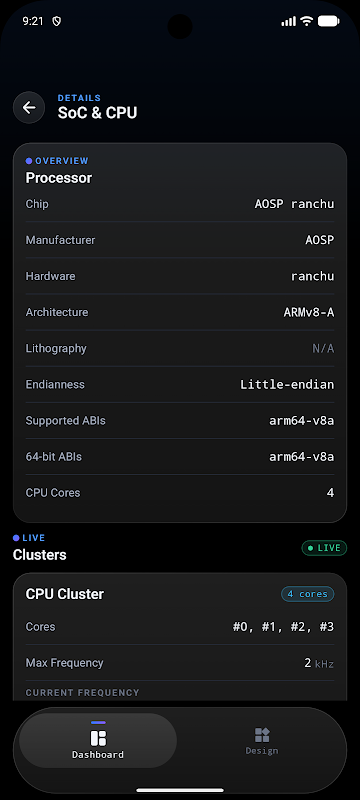Tap the cellular signal bars icon
360x800 pixels.
[x=289, y=21]
